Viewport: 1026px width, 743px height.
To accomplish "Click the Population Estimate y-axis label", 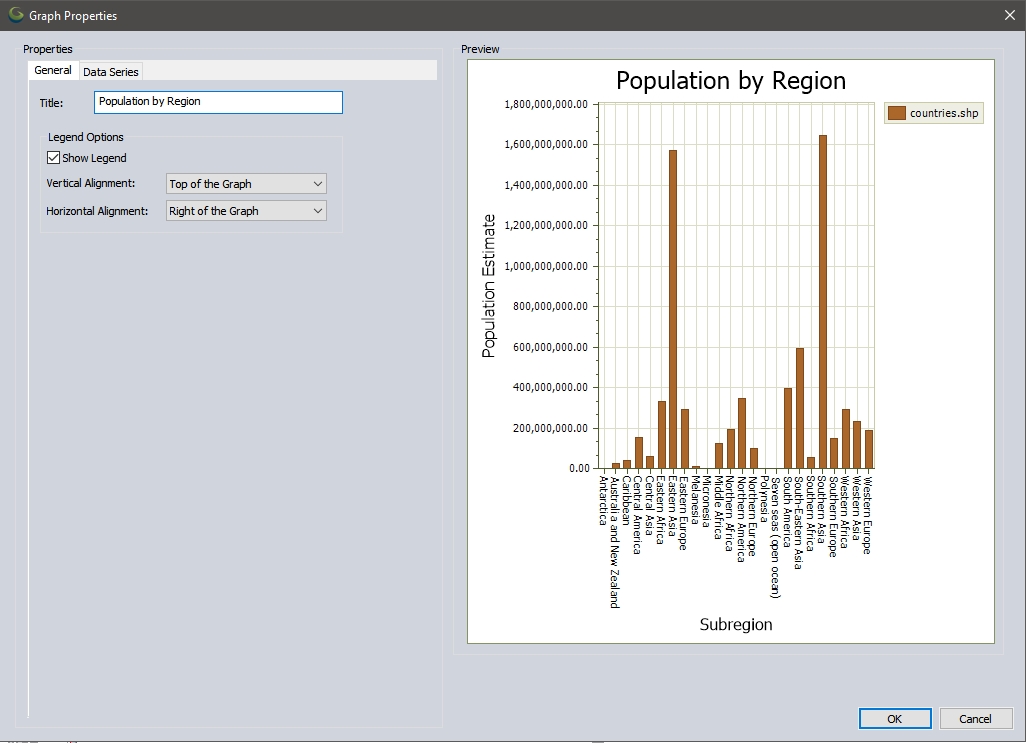I will (489, 285).
